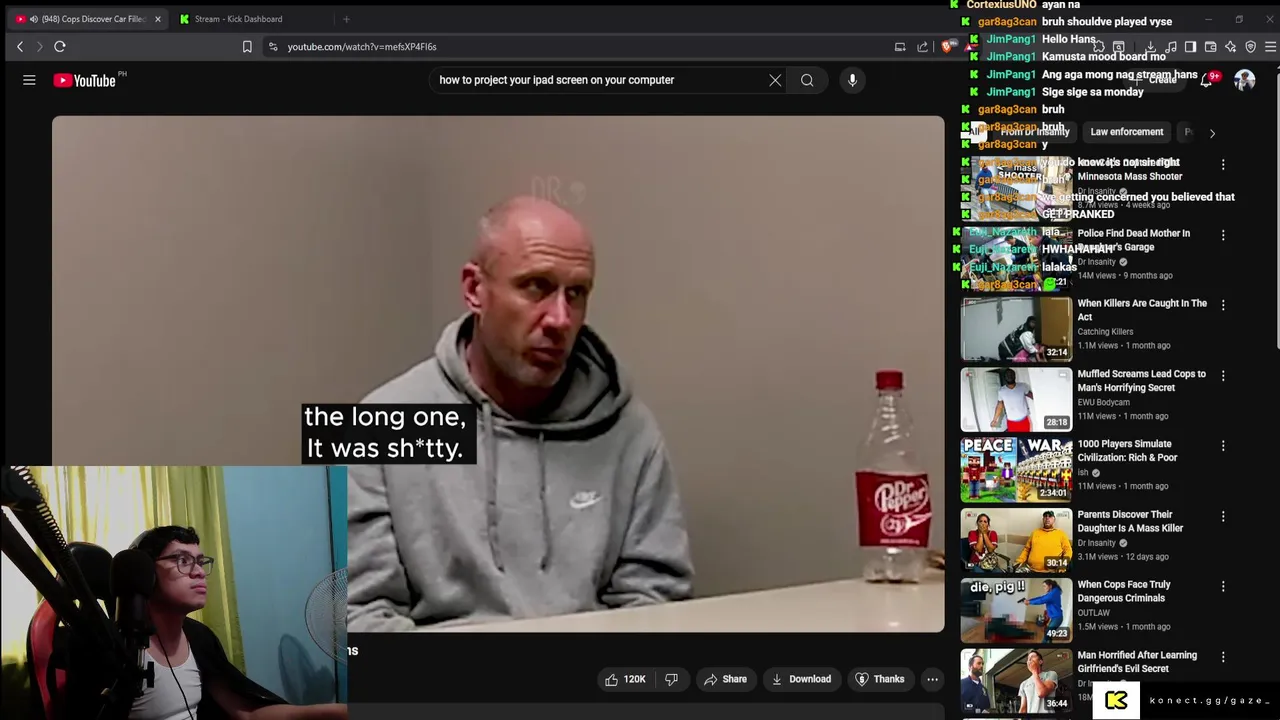Open the browser downloads icon
The height and width of the screenshot is (720, 1280).
(x=1150, y=46)
